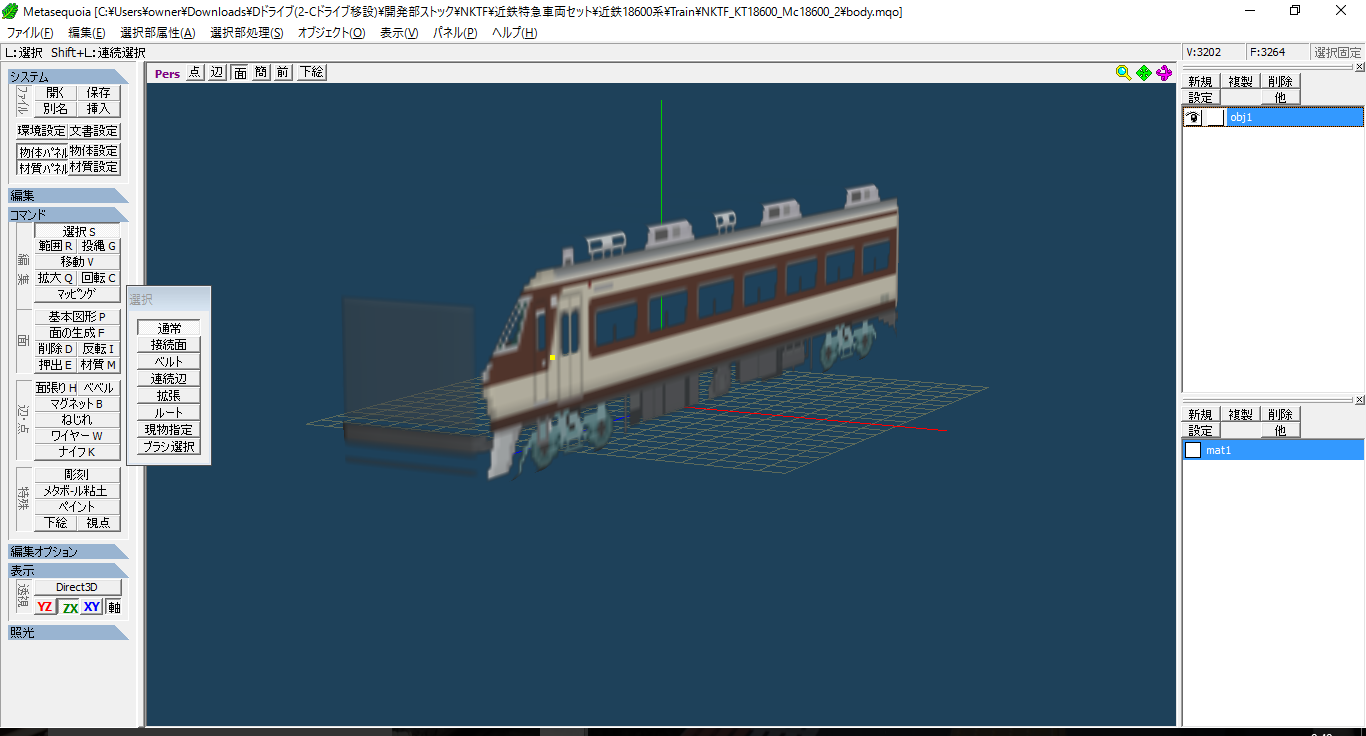Click the magenta rotate view icon
The height and width of the screenshot is (736, 1366).
(x=1164, y=72)
